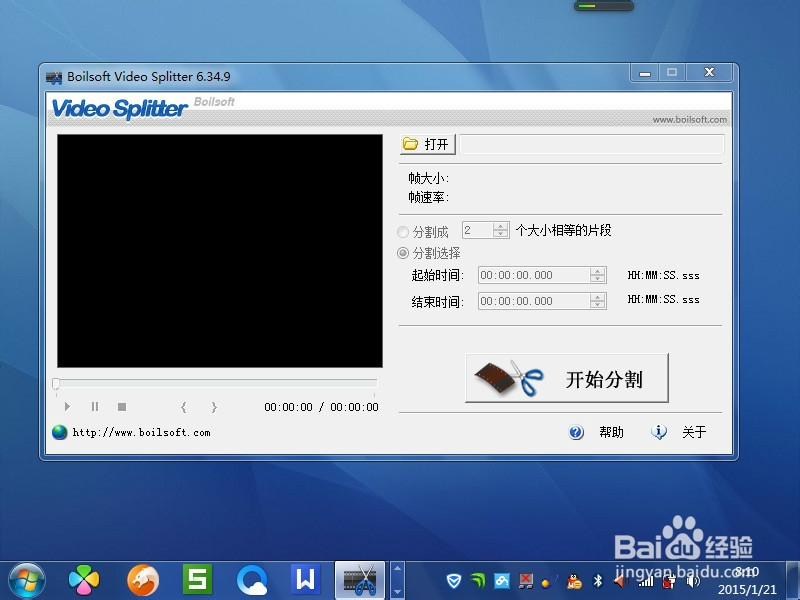Viewport: 800px width, 600px height.
Task: Click the volume speaker tray icon
Action: (694, 581)
